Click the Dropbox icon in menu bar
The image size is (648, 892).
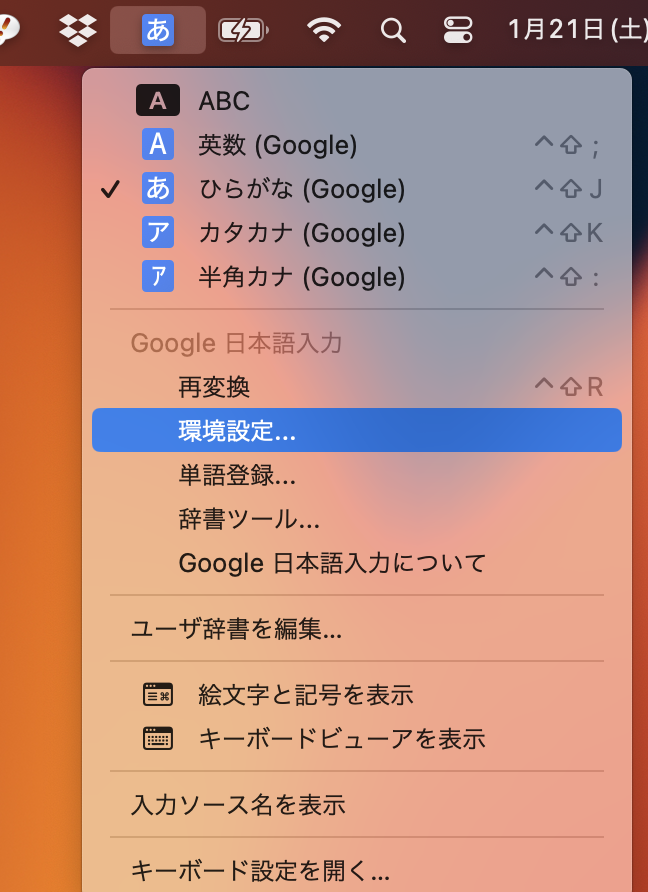coord(78,30)
